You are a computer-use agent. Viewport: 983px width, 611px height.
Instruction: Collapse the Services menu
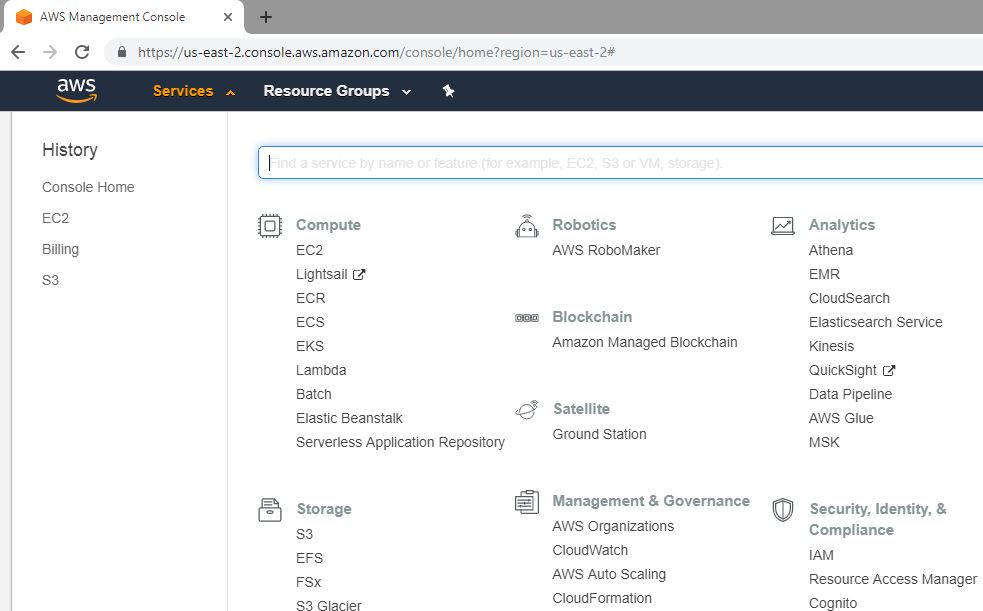pyautogui.click(x=194, y=91)
